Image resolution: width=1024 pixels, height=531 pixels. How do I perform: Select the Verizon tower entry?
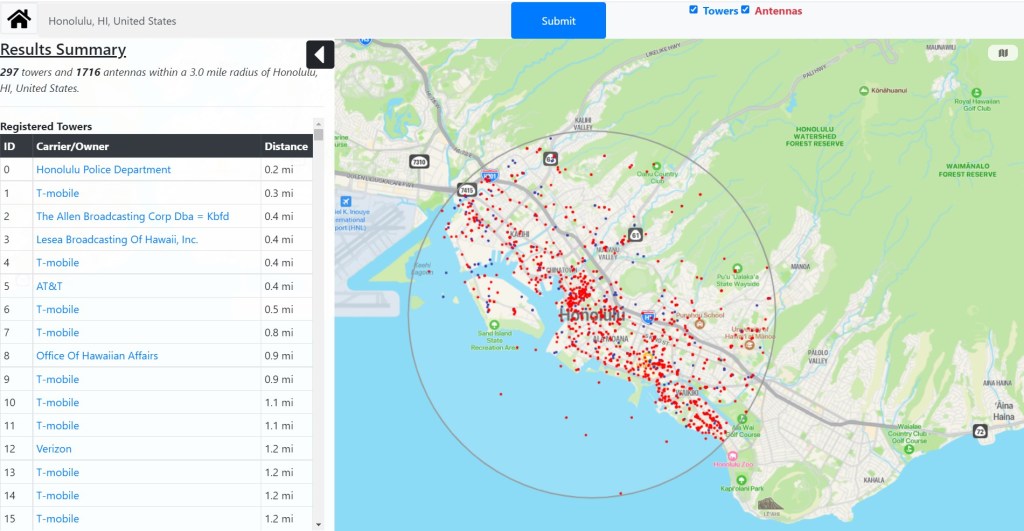[54, 449]
